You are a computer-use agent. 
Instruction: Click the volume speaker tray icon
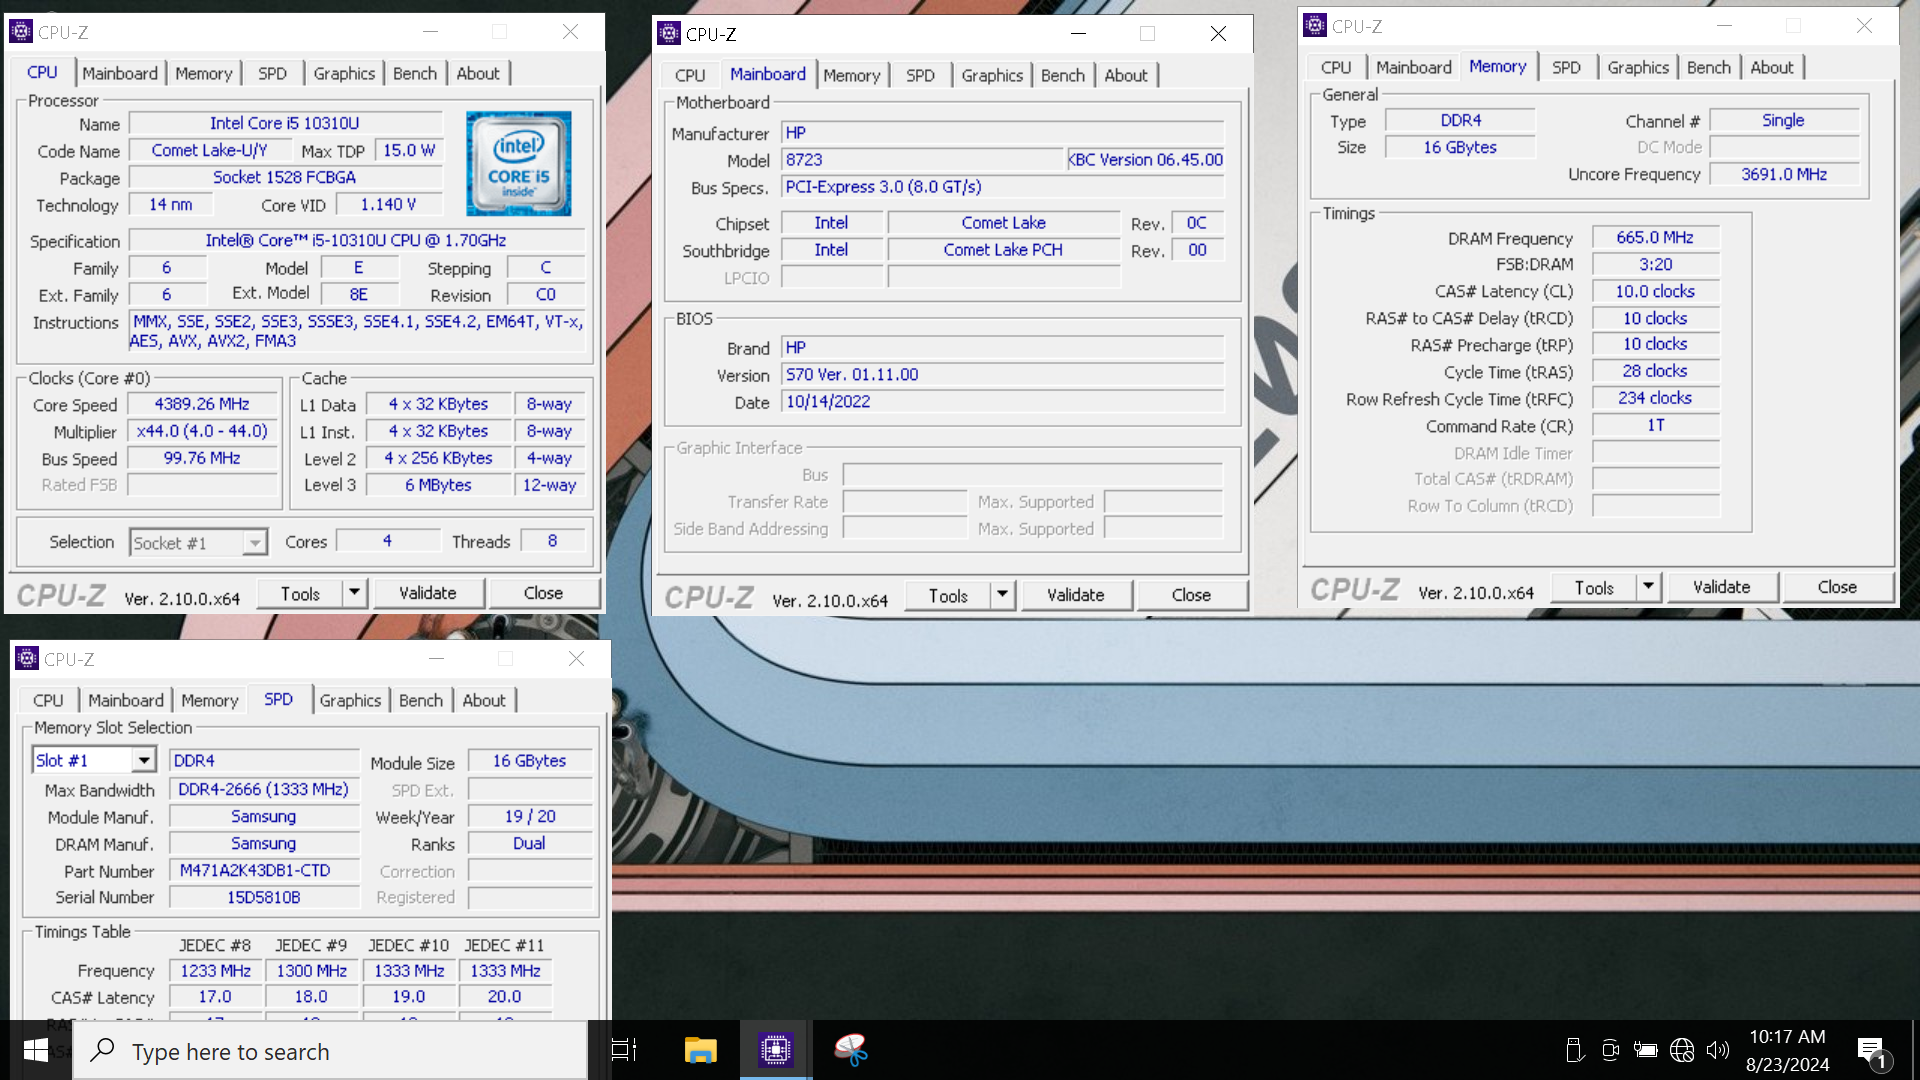[1717, 1050]
